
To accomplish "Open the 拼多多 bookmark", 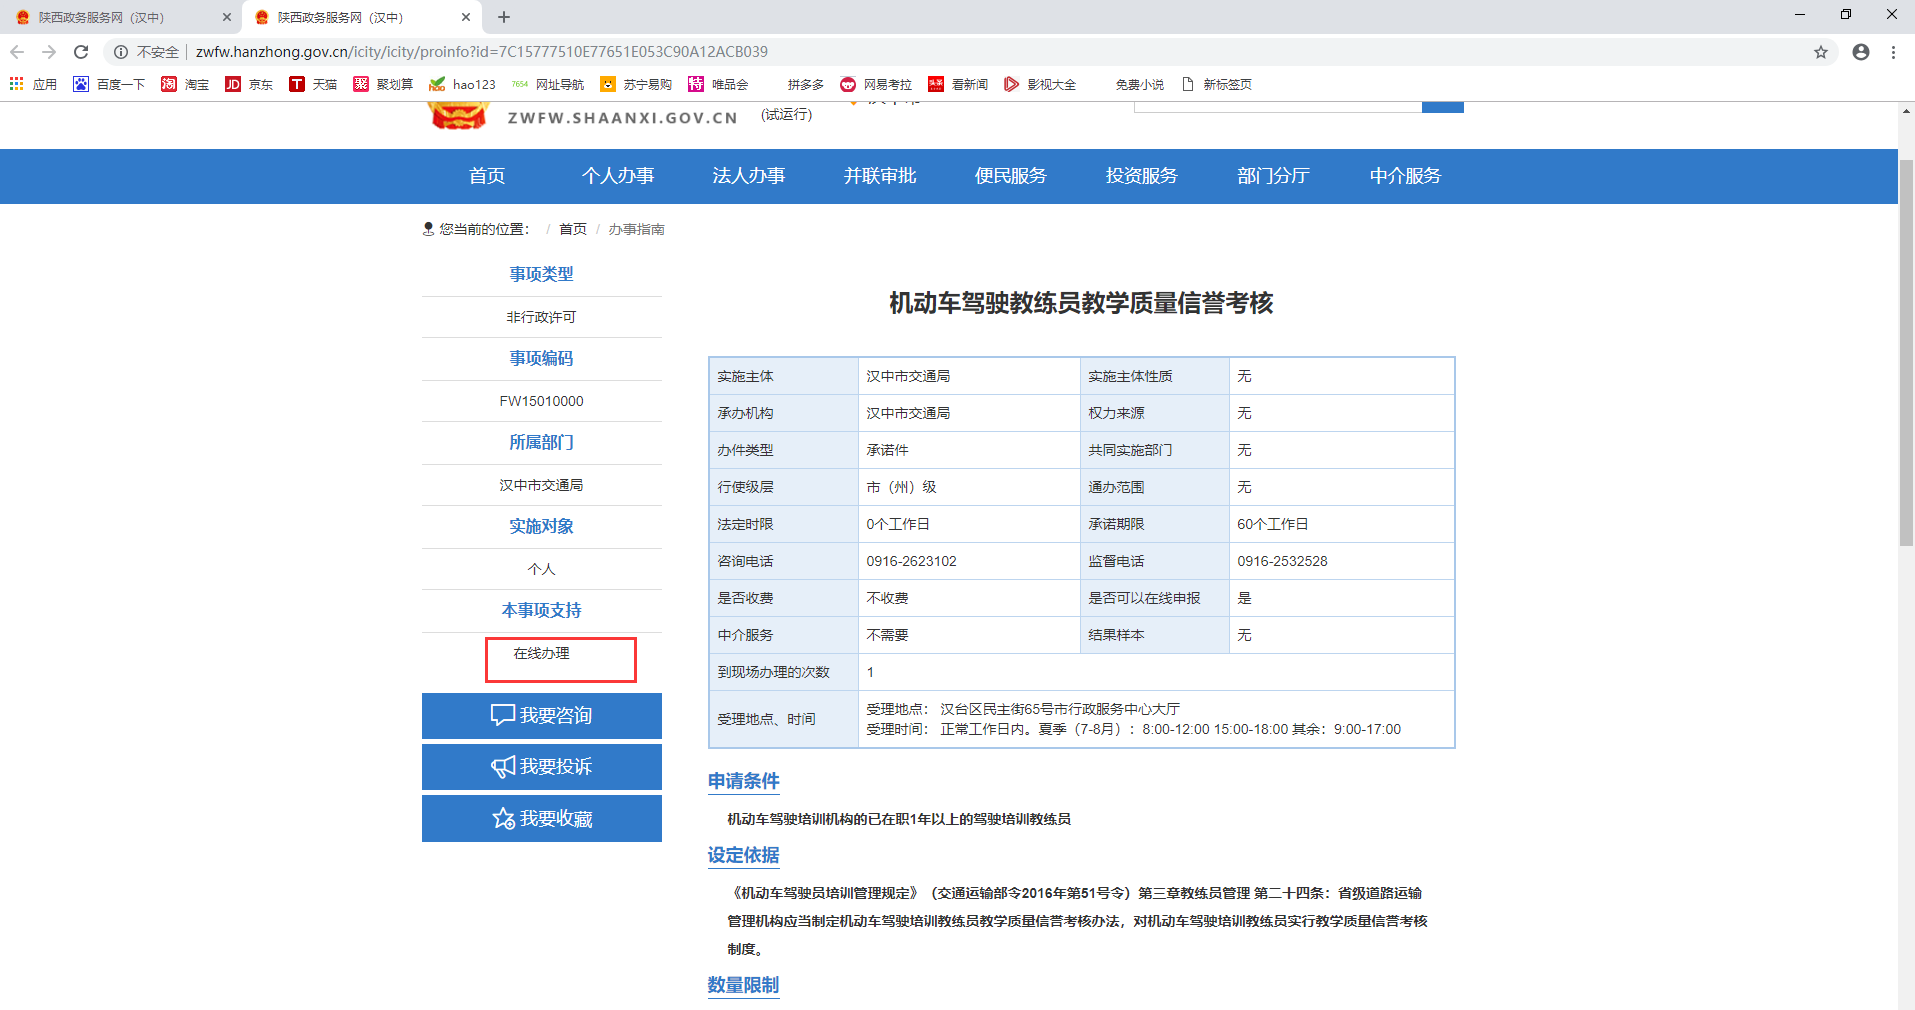I will pyautogui.click(x=804, y=84).
